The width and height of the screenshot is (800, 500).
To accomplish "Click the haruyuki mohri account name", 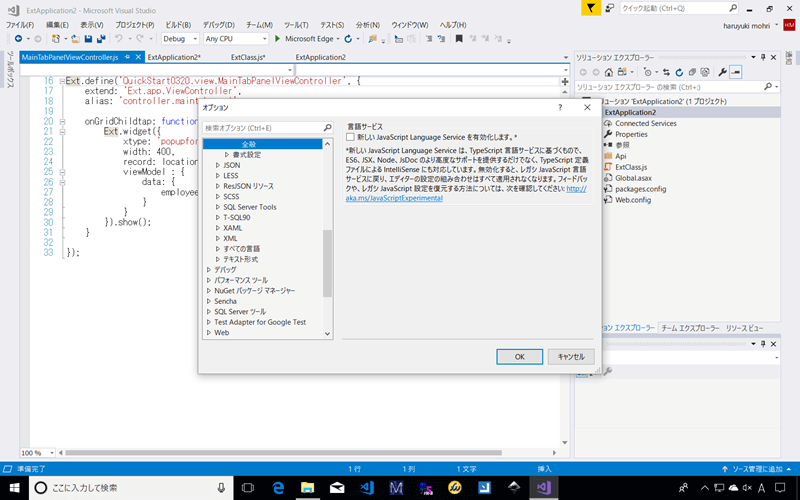I will pyautogui.click(x=746, y=26).
